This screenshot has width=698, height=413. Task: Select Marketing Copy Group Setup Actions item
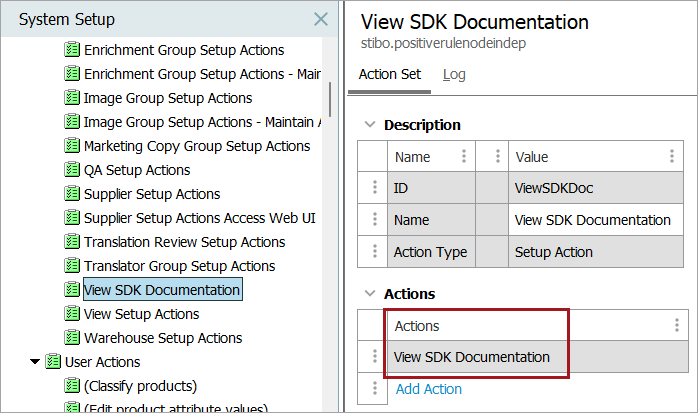pos(197,146)
